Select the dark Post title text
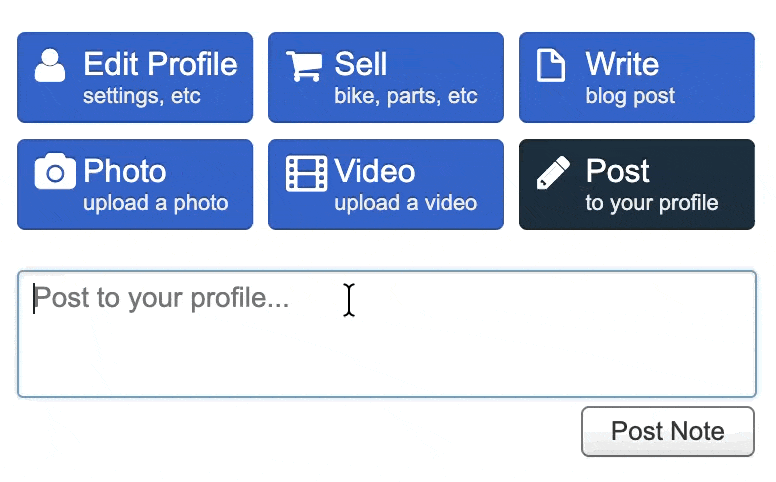Viewport: 776px width, 482px height. click(618, 171)
